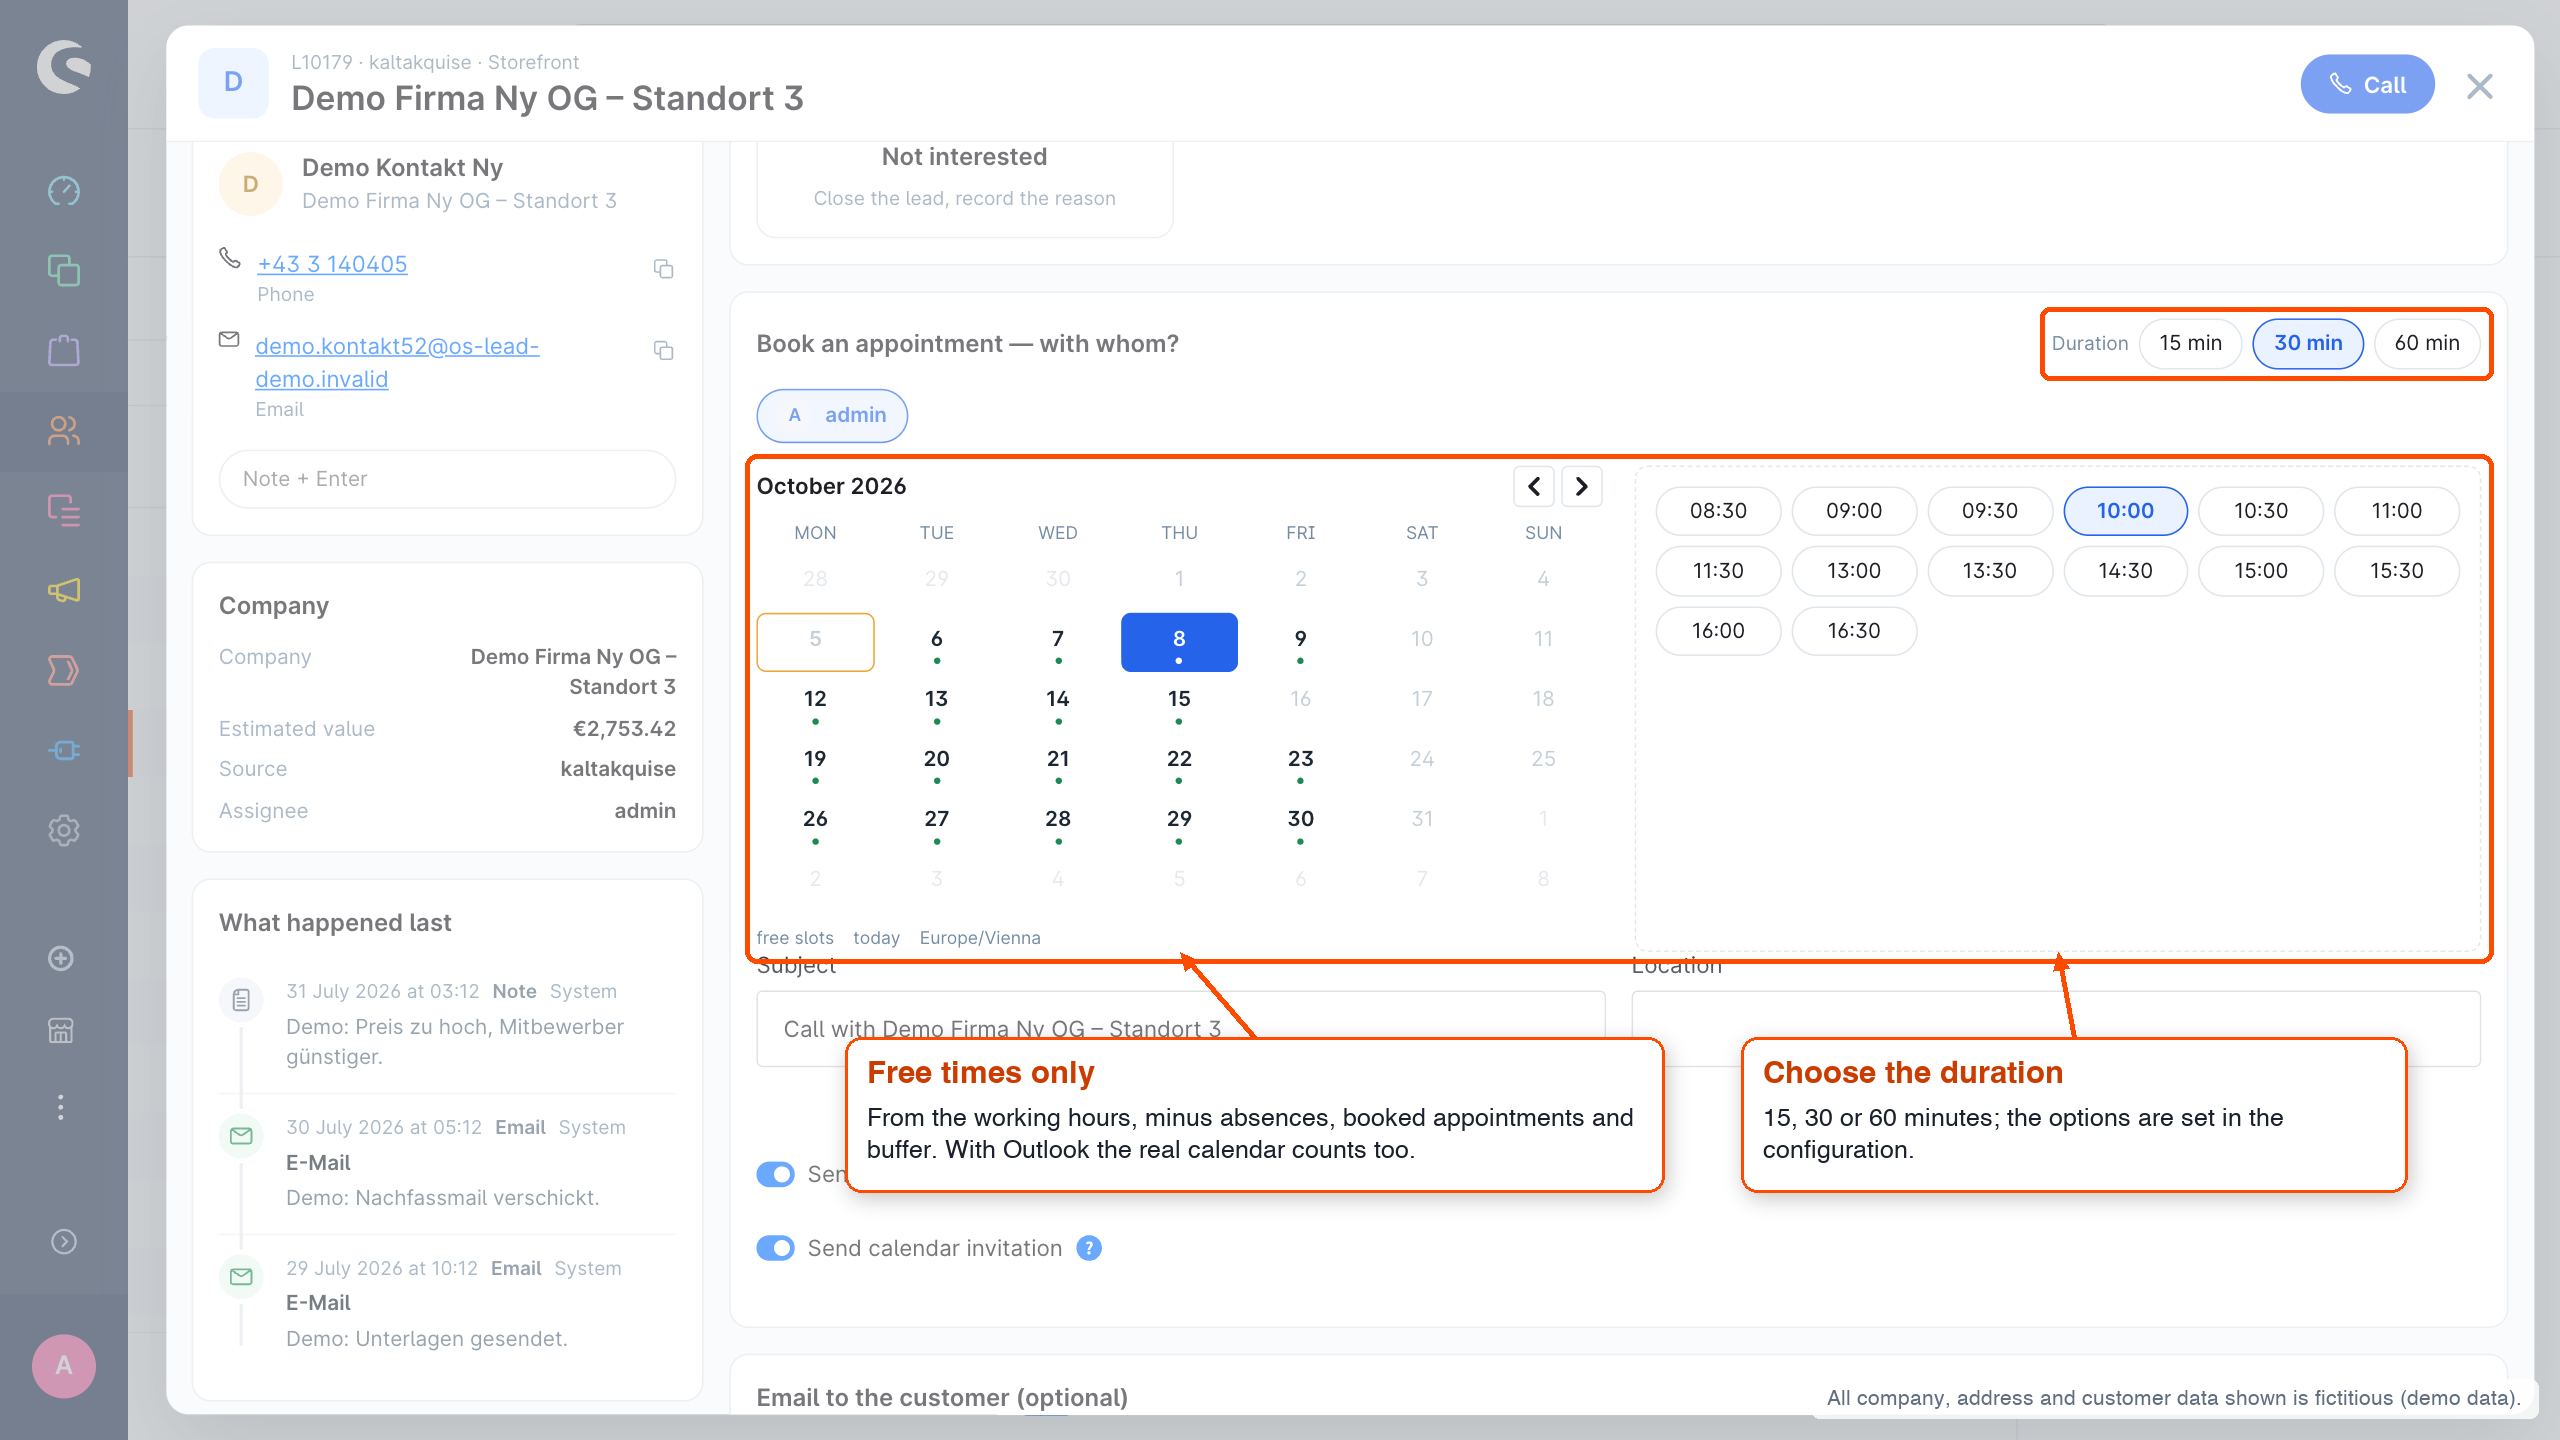2560x1440 pixels.
Task: Select the 14:30 time slot
Action: click(x=2125, y=571)
